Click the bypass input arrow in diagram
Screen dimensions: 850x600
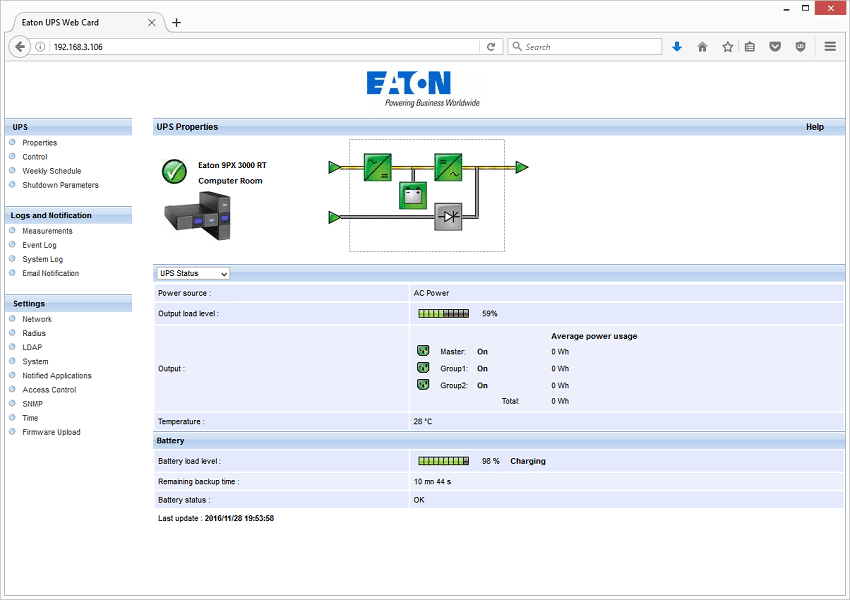[334, 217]
